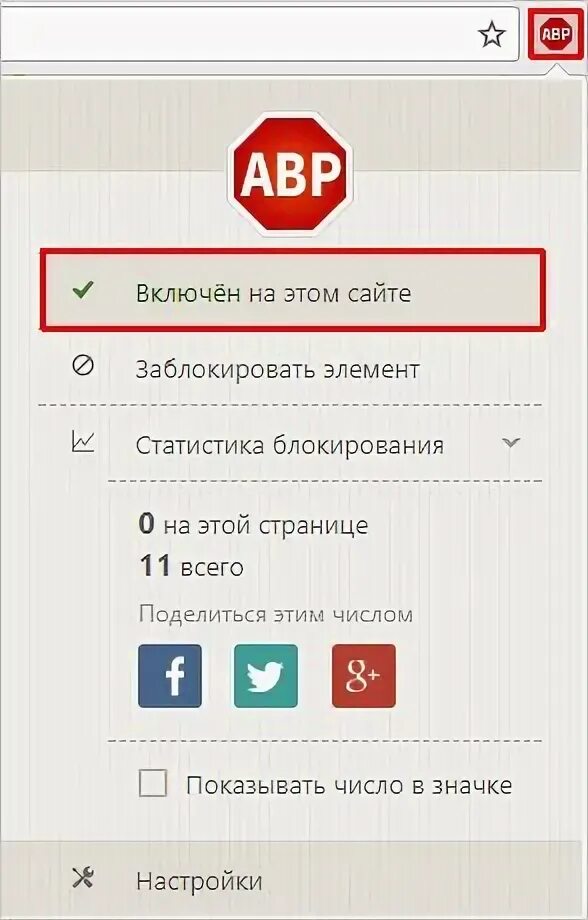Image resolution: width=588 pixels, height=920 pixels.
Task: Share block count on Facebook
Action: [x=170, y=676]
